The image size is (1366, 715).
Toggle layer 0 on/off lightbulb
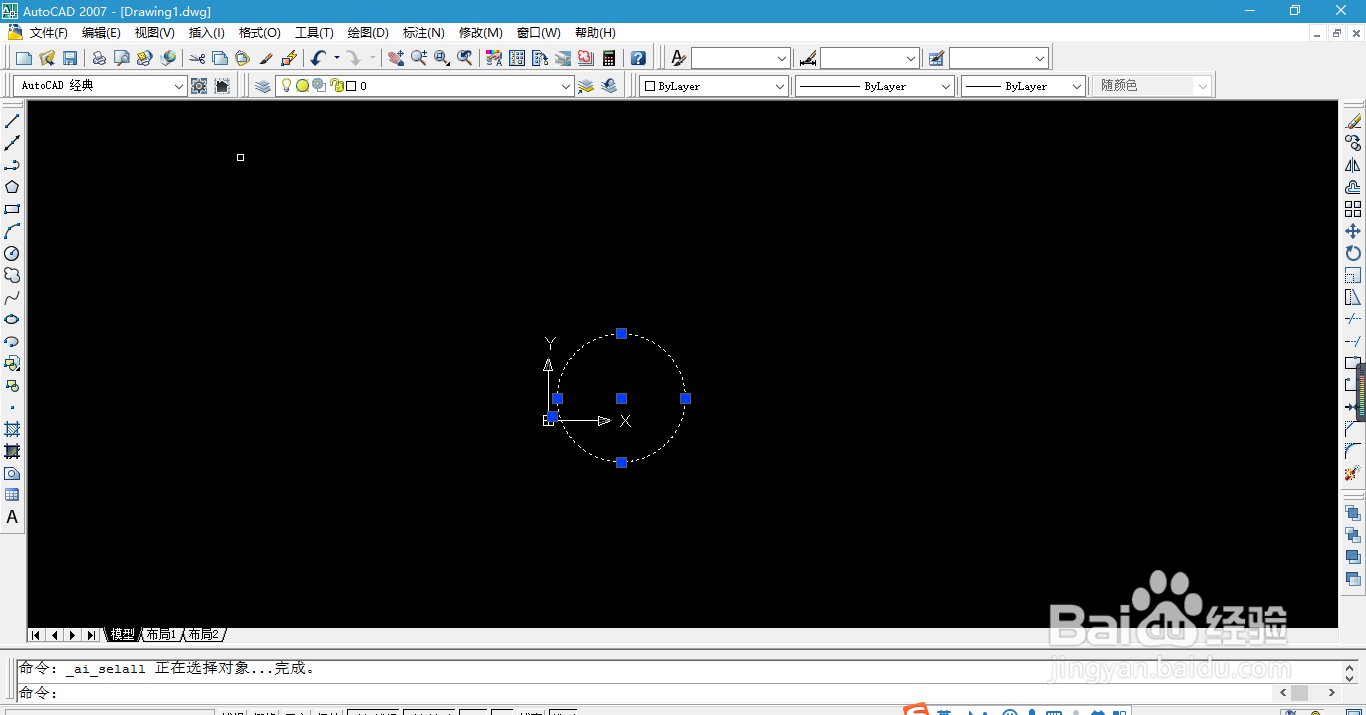[x=286, y=86]
